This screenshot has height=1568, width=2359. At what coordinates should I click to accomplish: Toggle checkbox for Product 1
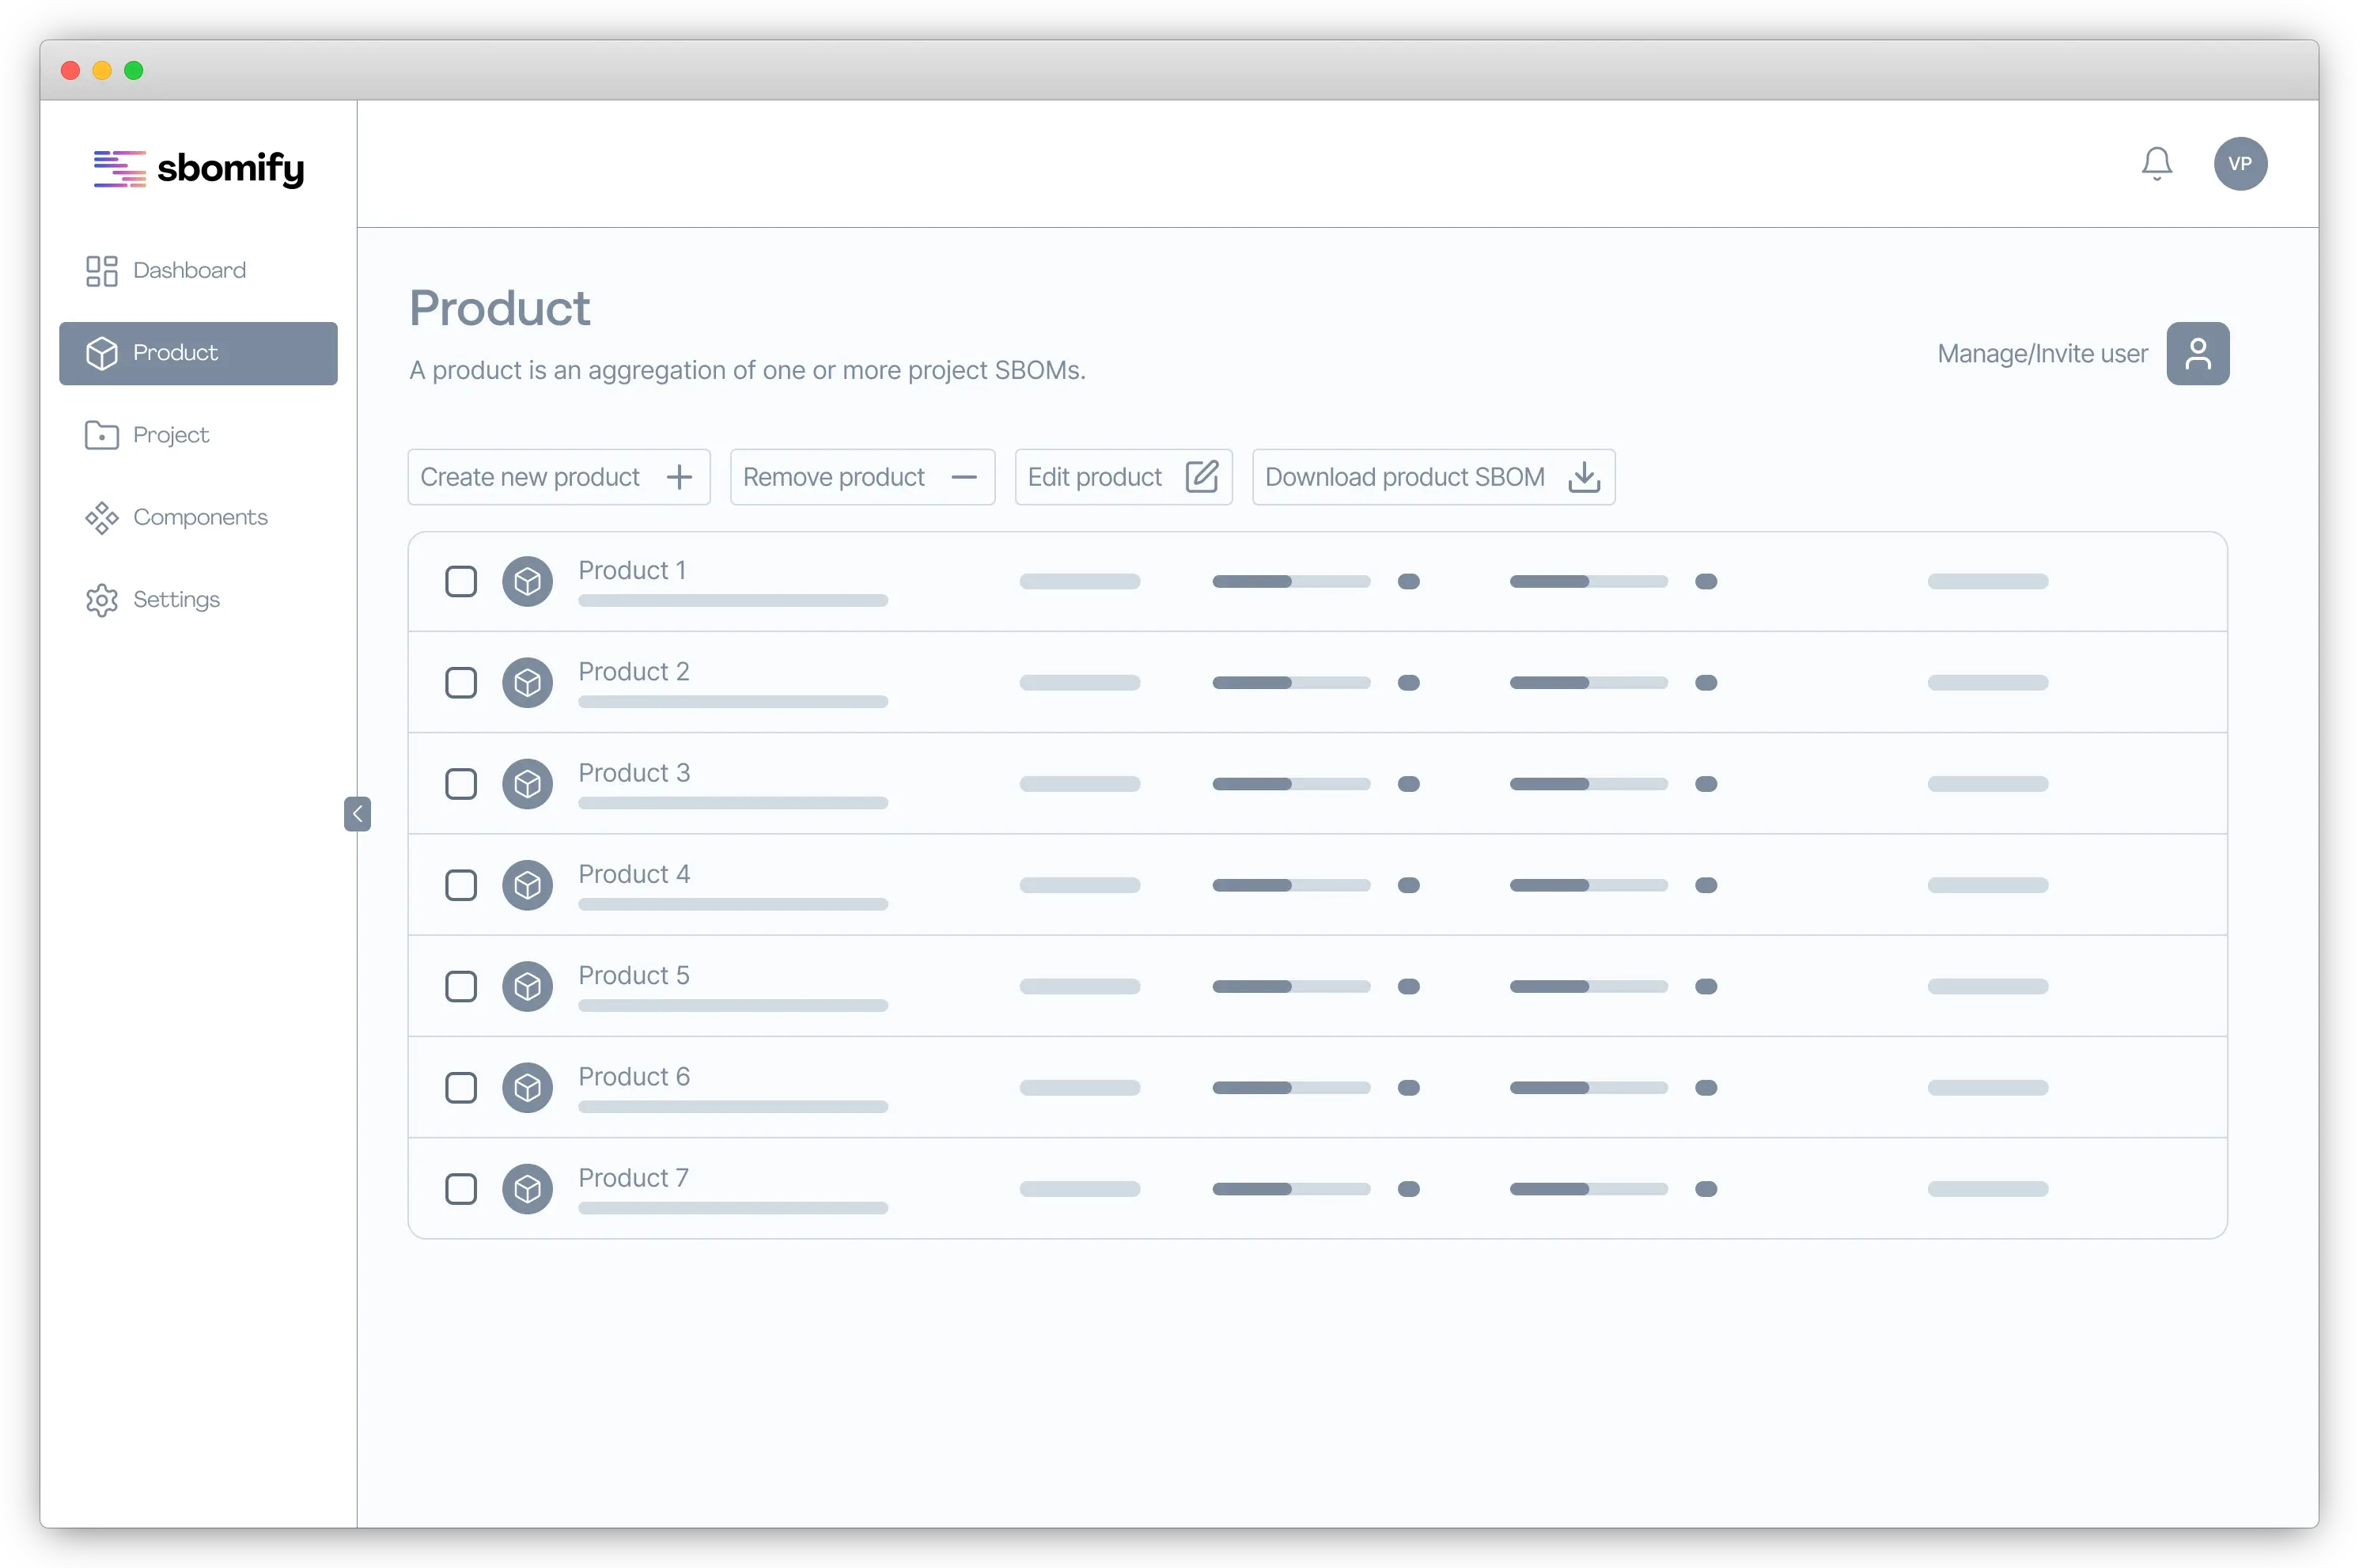click(x=460, y=581)
